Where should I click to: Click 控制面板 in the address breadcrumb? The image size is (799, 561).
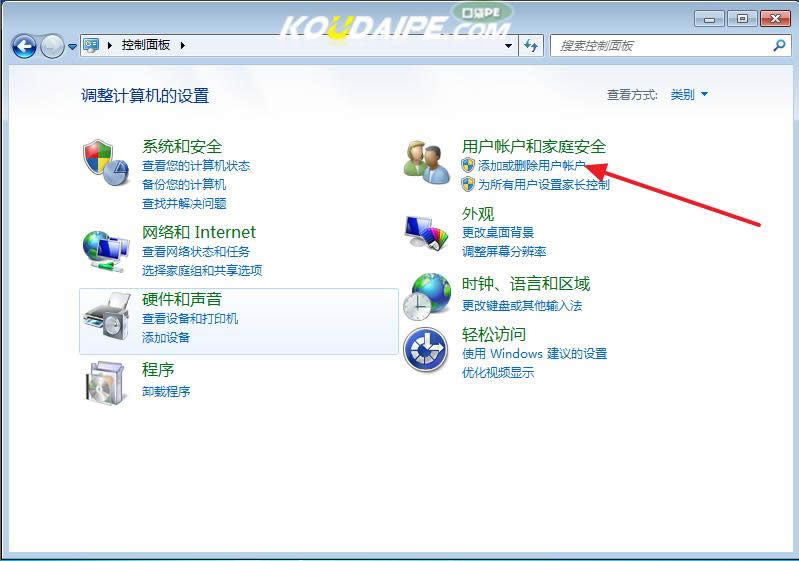(146, 46)
